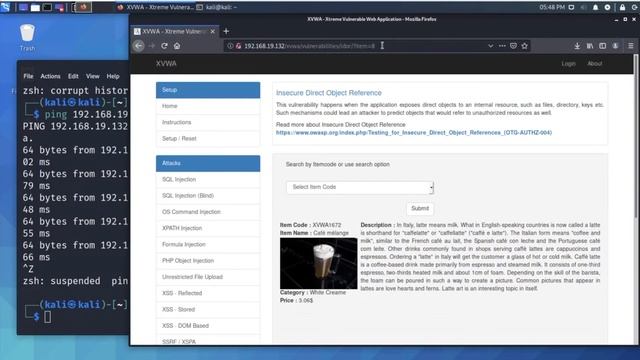Switch to the kali@kali terminal taskbar entry
Screen dimensions: 640x360
217,7
